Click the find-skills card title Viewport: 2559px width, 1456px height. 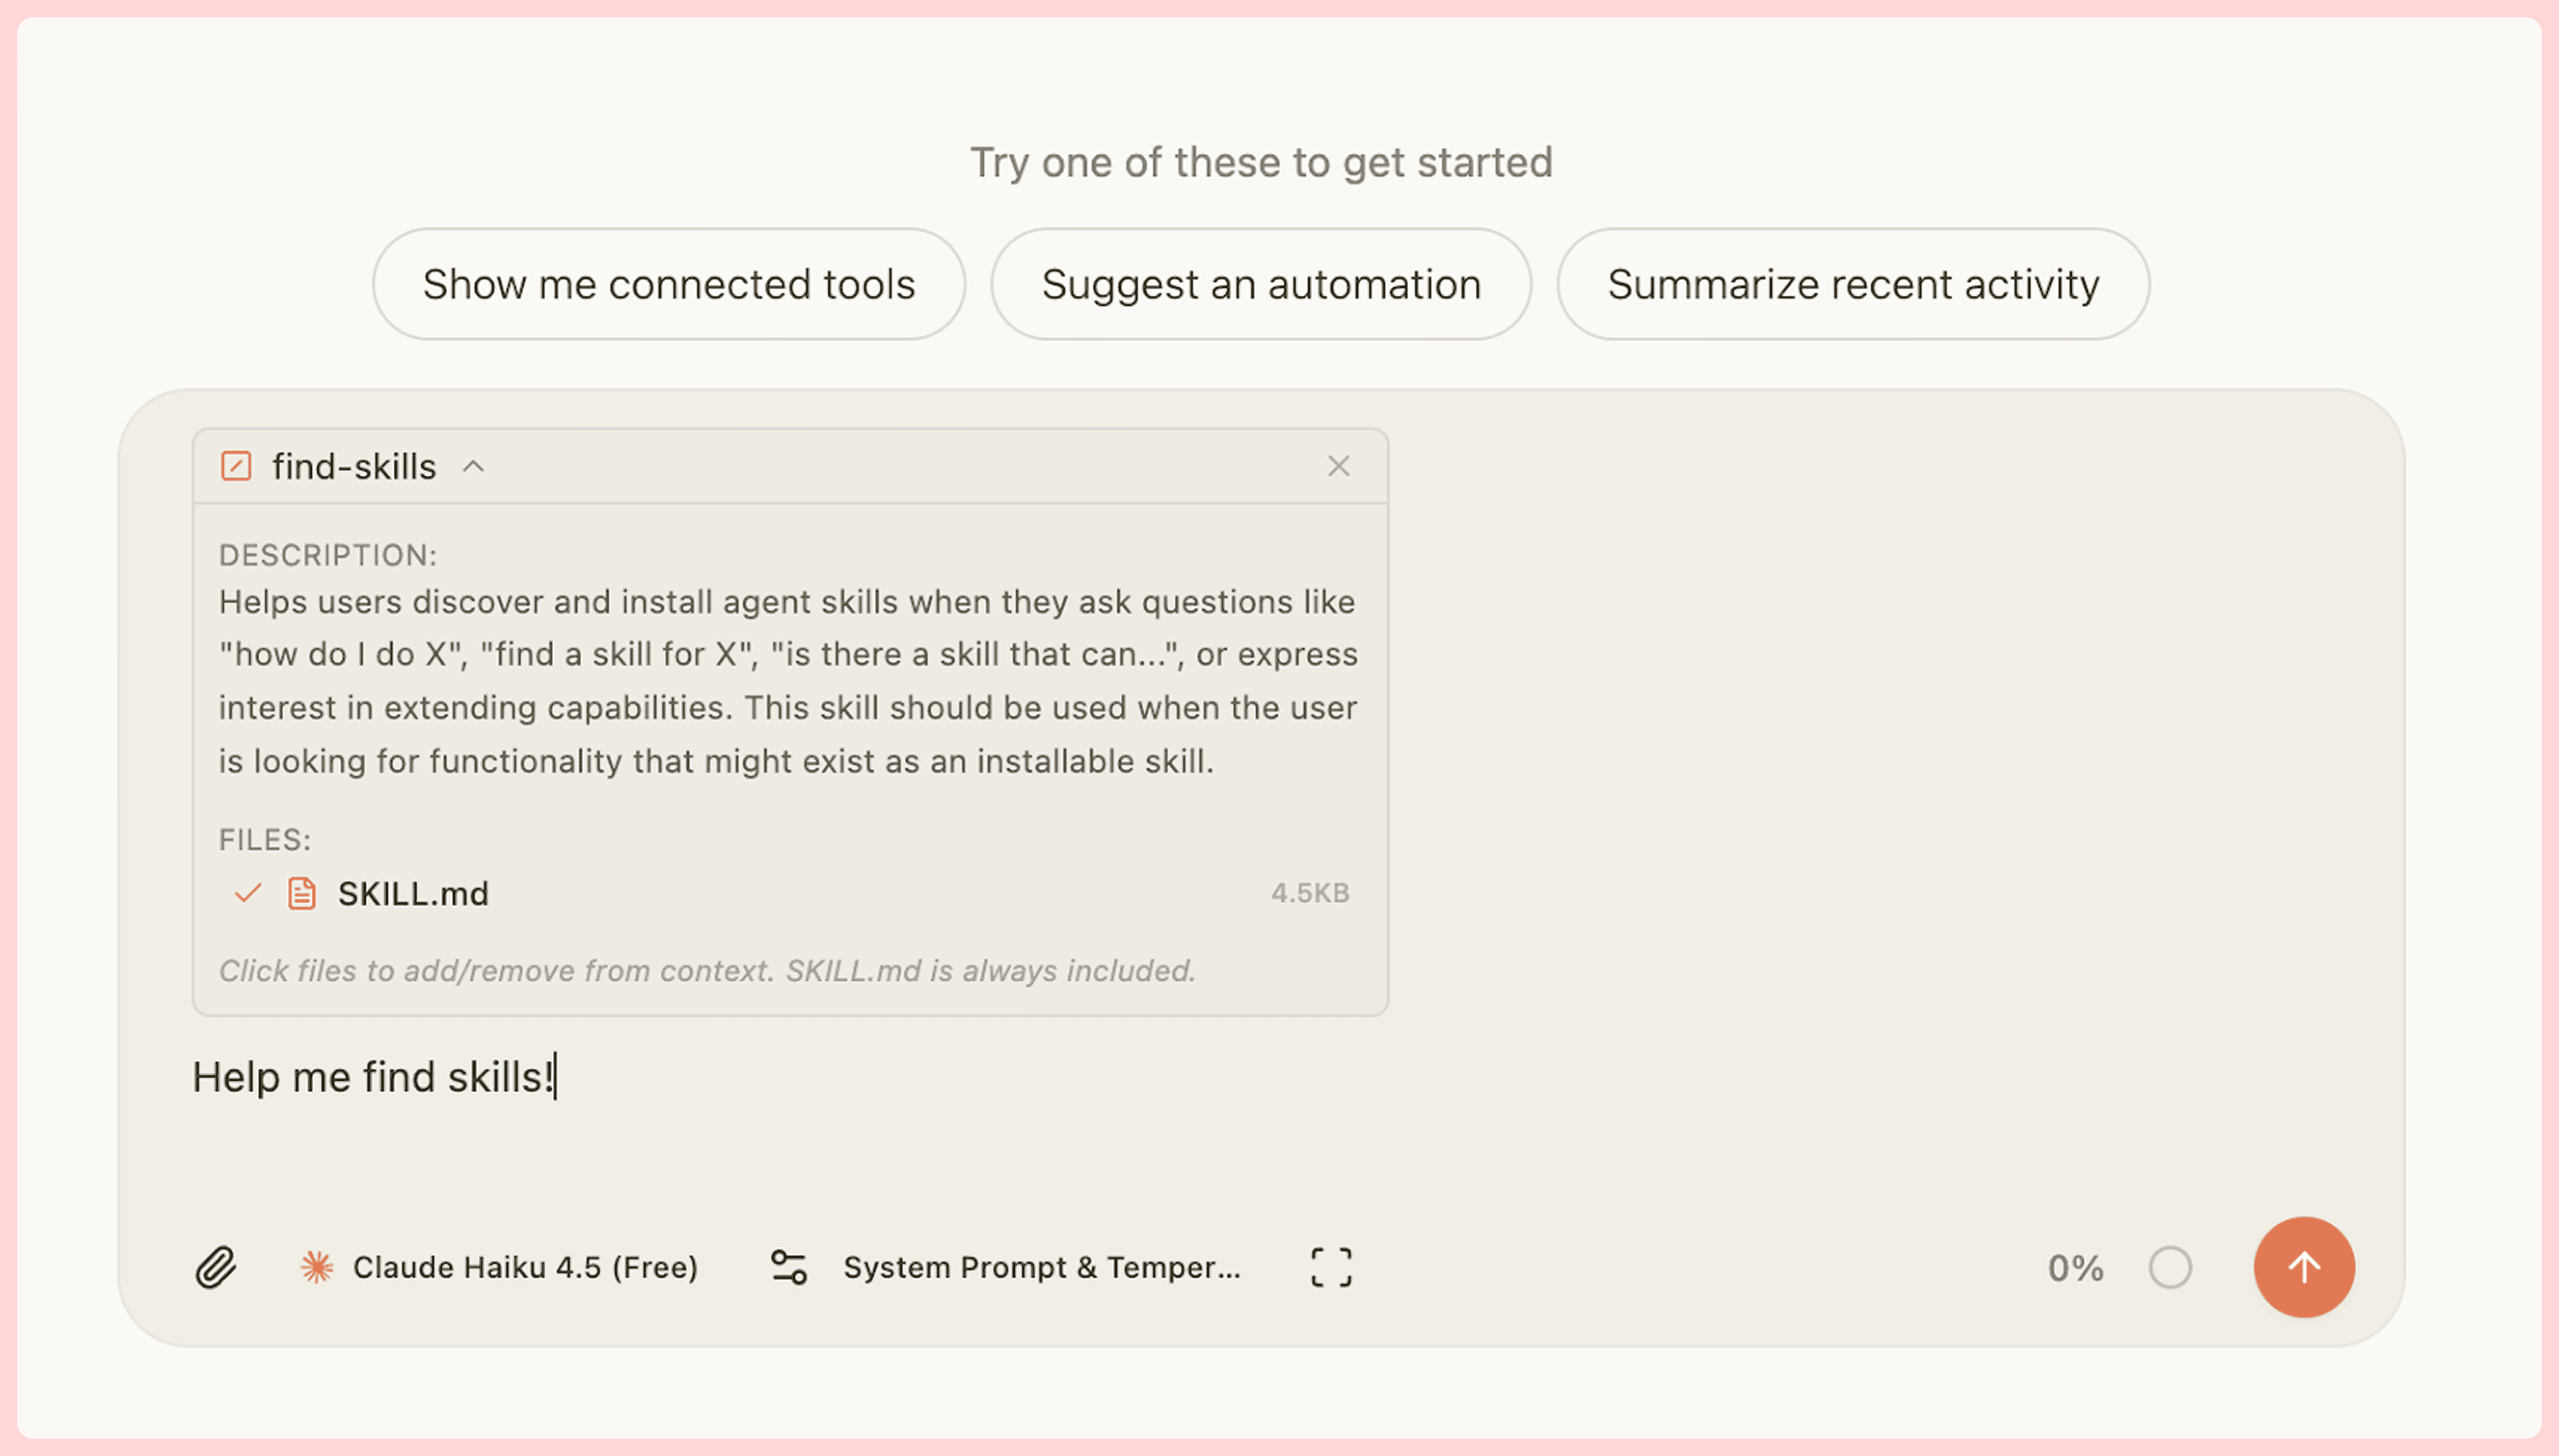354,466
